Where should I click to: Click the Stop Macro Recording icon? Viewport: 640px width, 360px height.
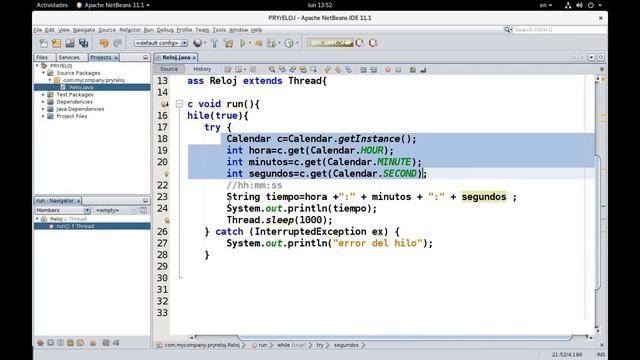pyautogui.click(x=398, y=69)
